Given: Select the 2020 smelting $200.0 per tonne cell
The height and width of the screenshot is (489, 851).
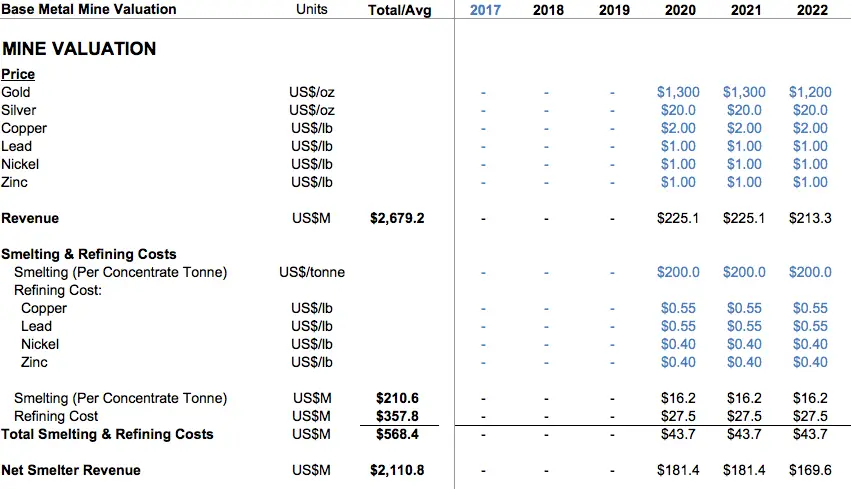Looking at the screenshot, I should 678,272.
